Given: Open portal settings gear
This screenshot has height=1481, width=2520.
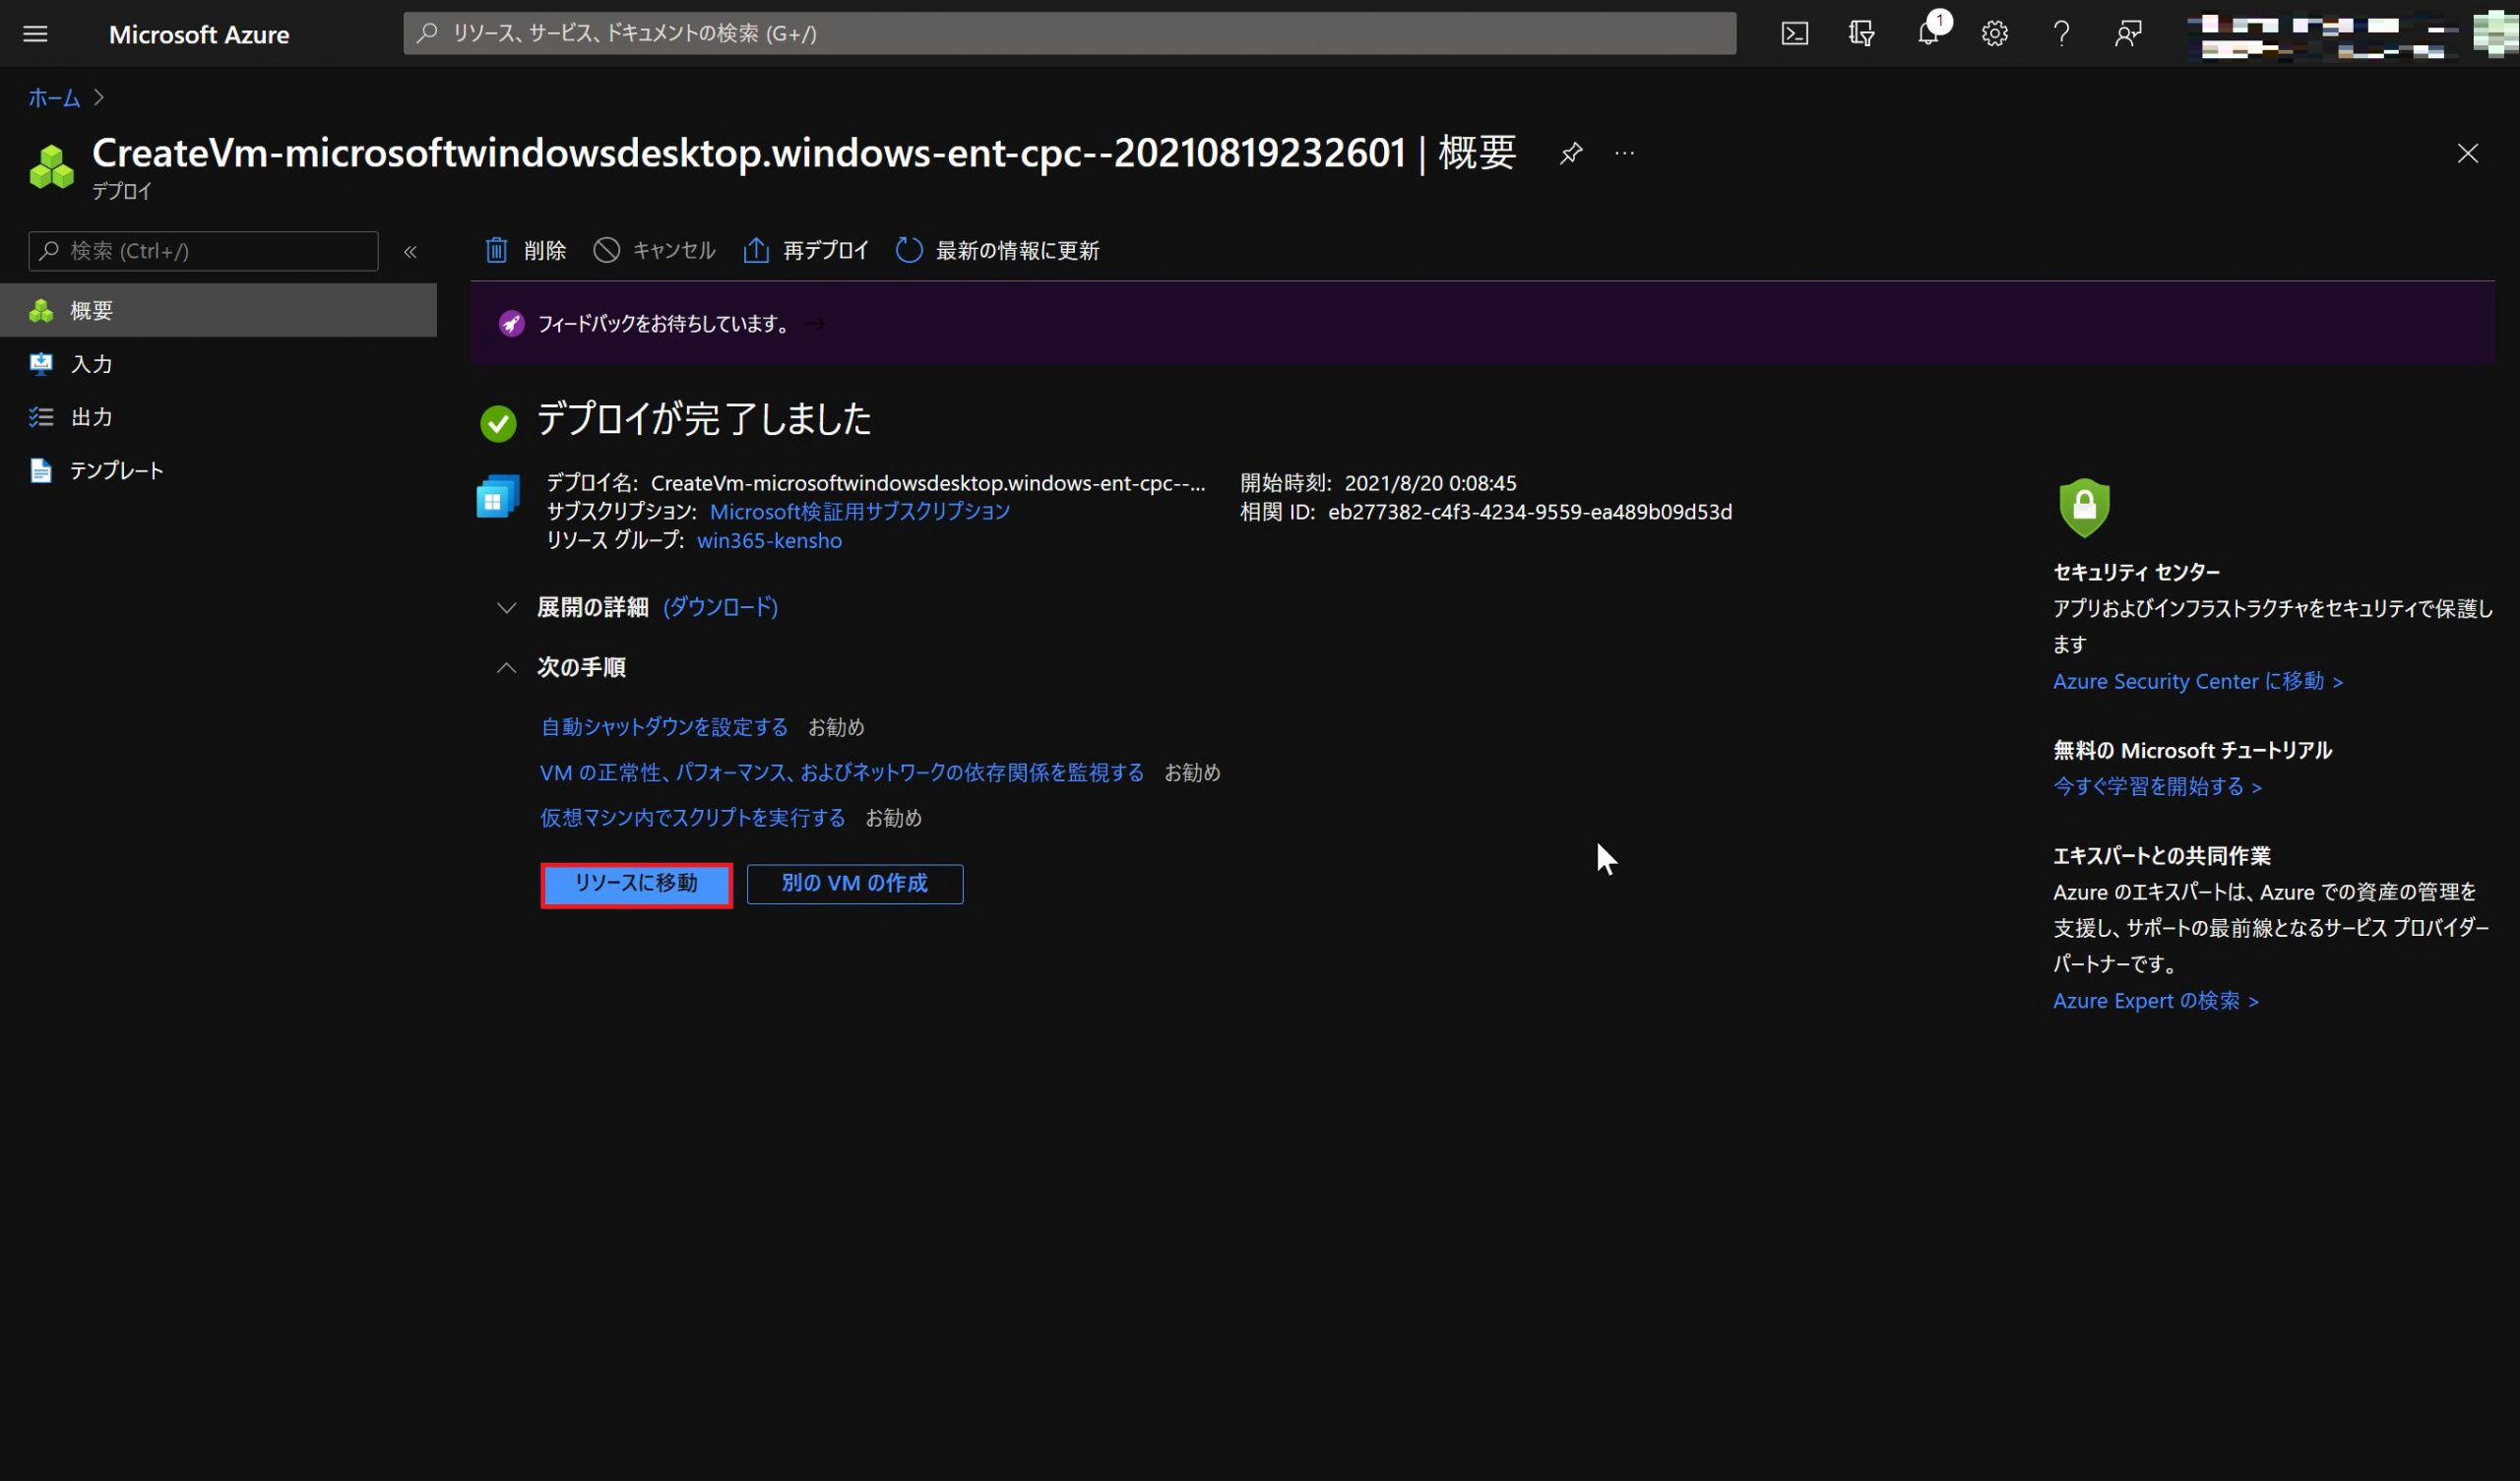Looking at the screenshot, I should click(x=1994, y=34).
